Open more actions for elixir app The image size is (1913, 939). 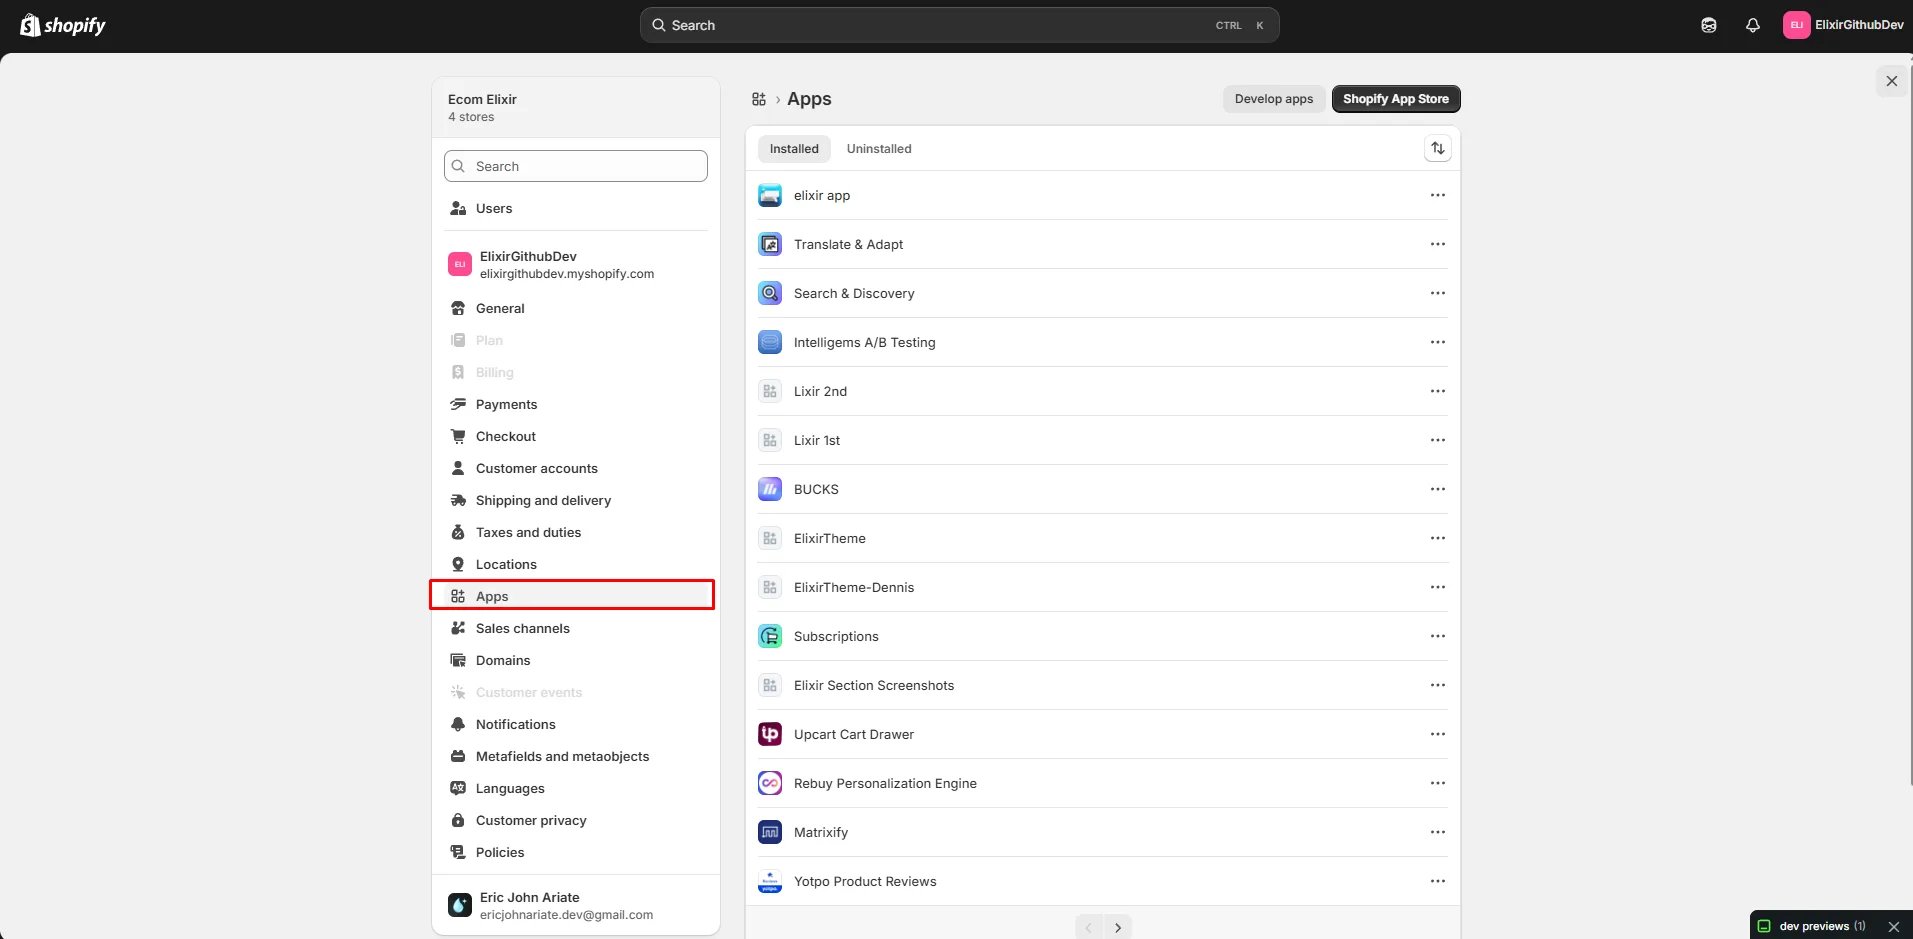[1438, 195]
